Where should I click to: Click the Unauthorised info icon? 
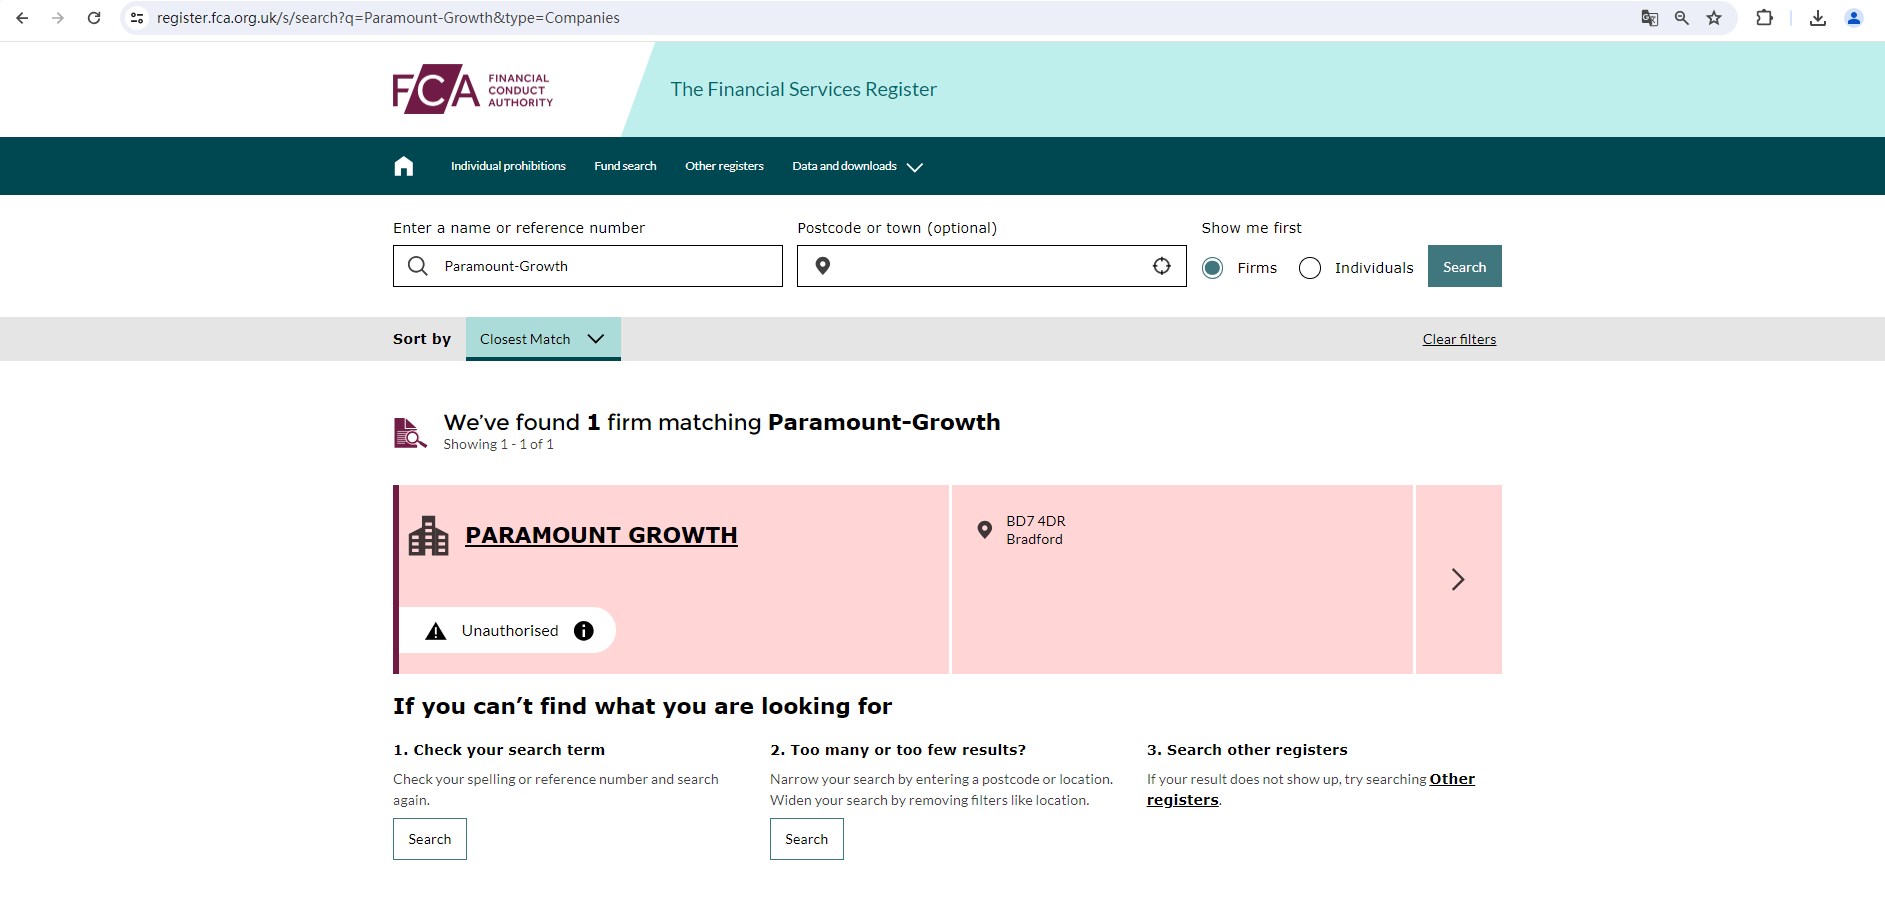[584, 631]
